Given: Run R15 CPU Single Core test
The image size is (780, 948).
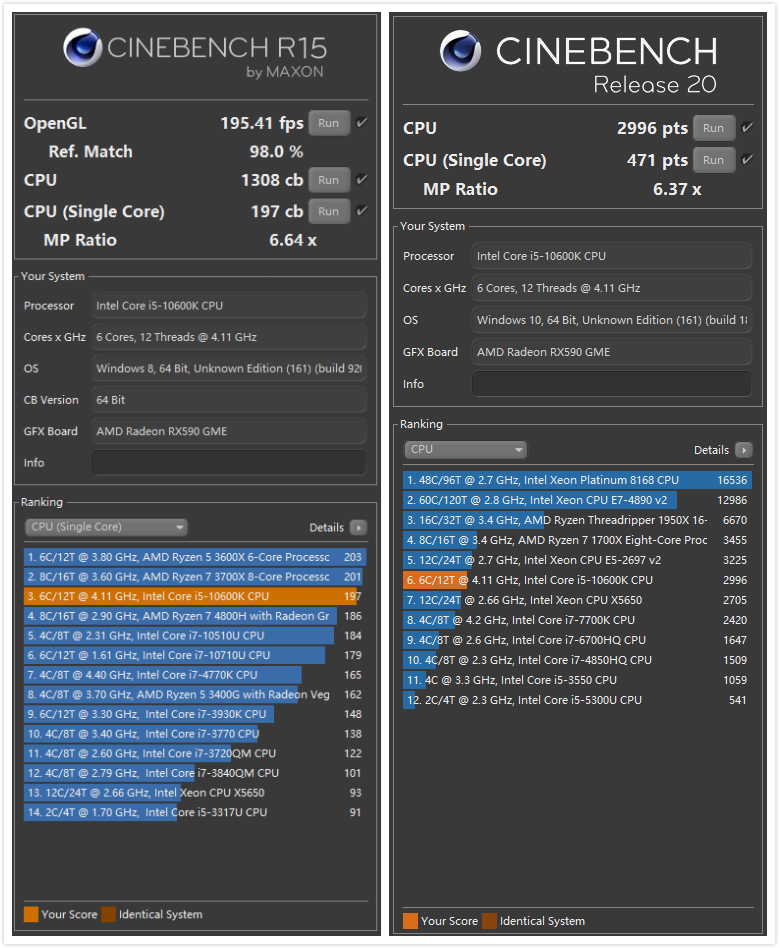Looking at the screenshot, I should (329, 212).
